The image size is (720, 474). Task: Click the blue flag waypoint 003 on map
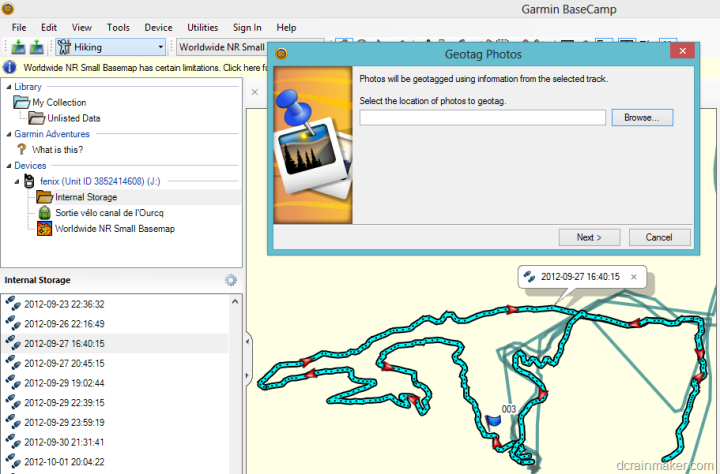click(x=493, y=421)
